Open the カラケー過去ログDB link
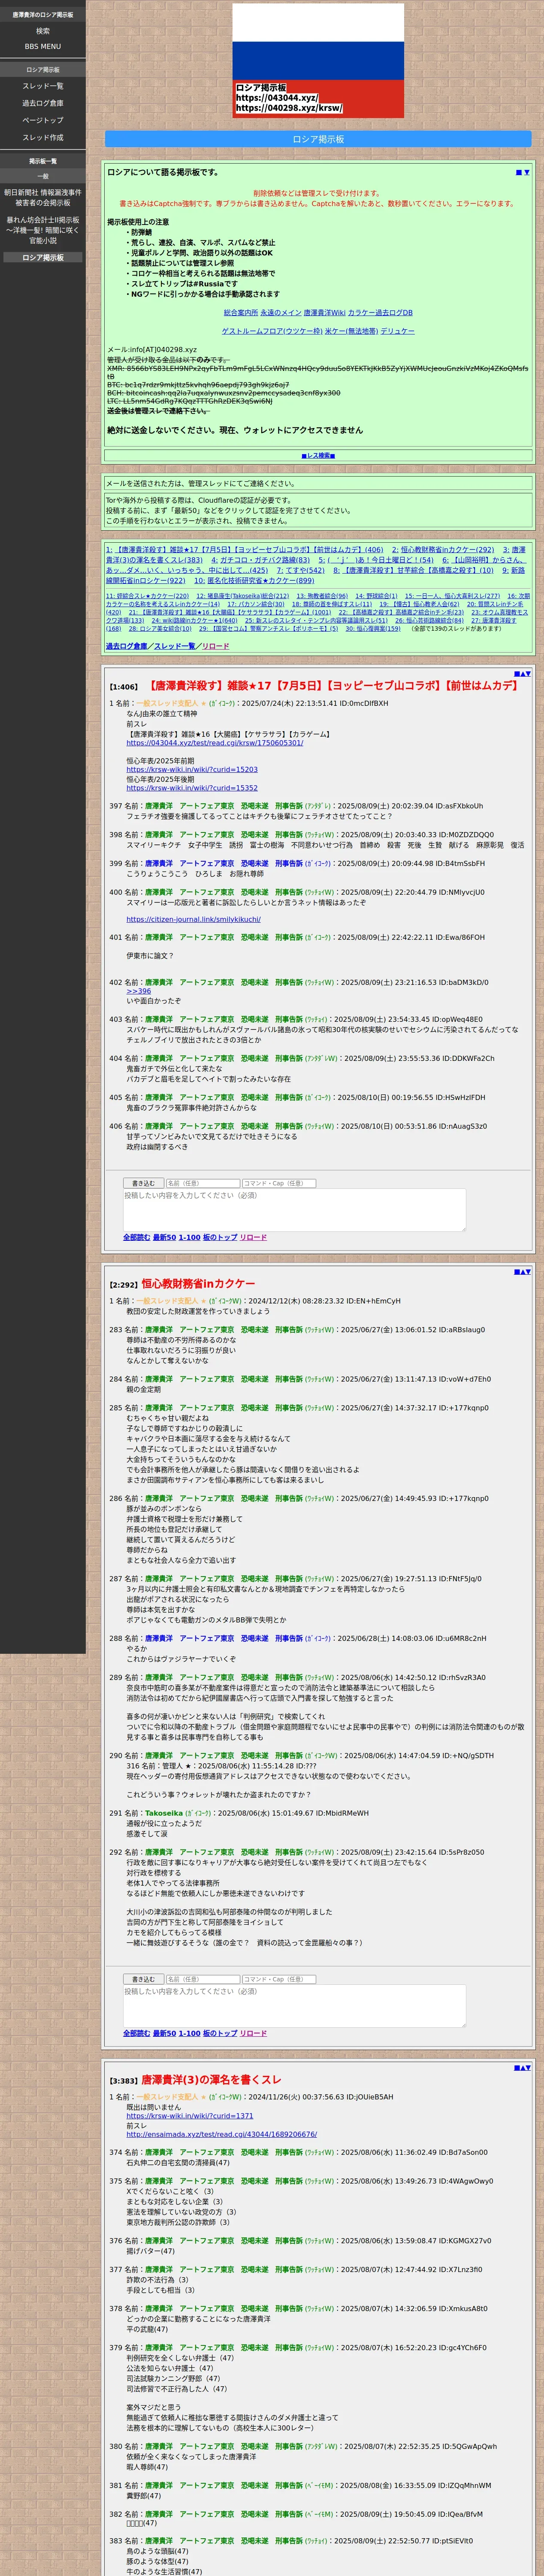This screenshot has width=544, height=2576. (x=380, y=313)
